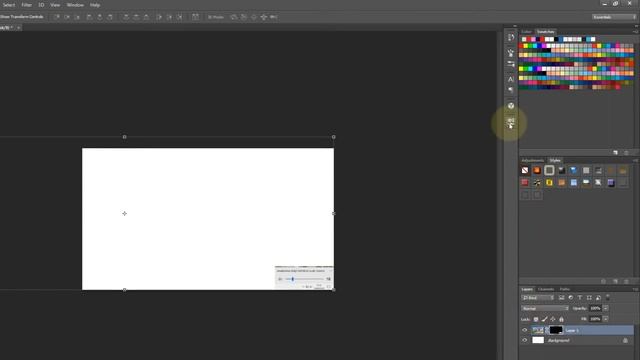
Task: Switch to the Channels tab
Action: tap(546, 289)
